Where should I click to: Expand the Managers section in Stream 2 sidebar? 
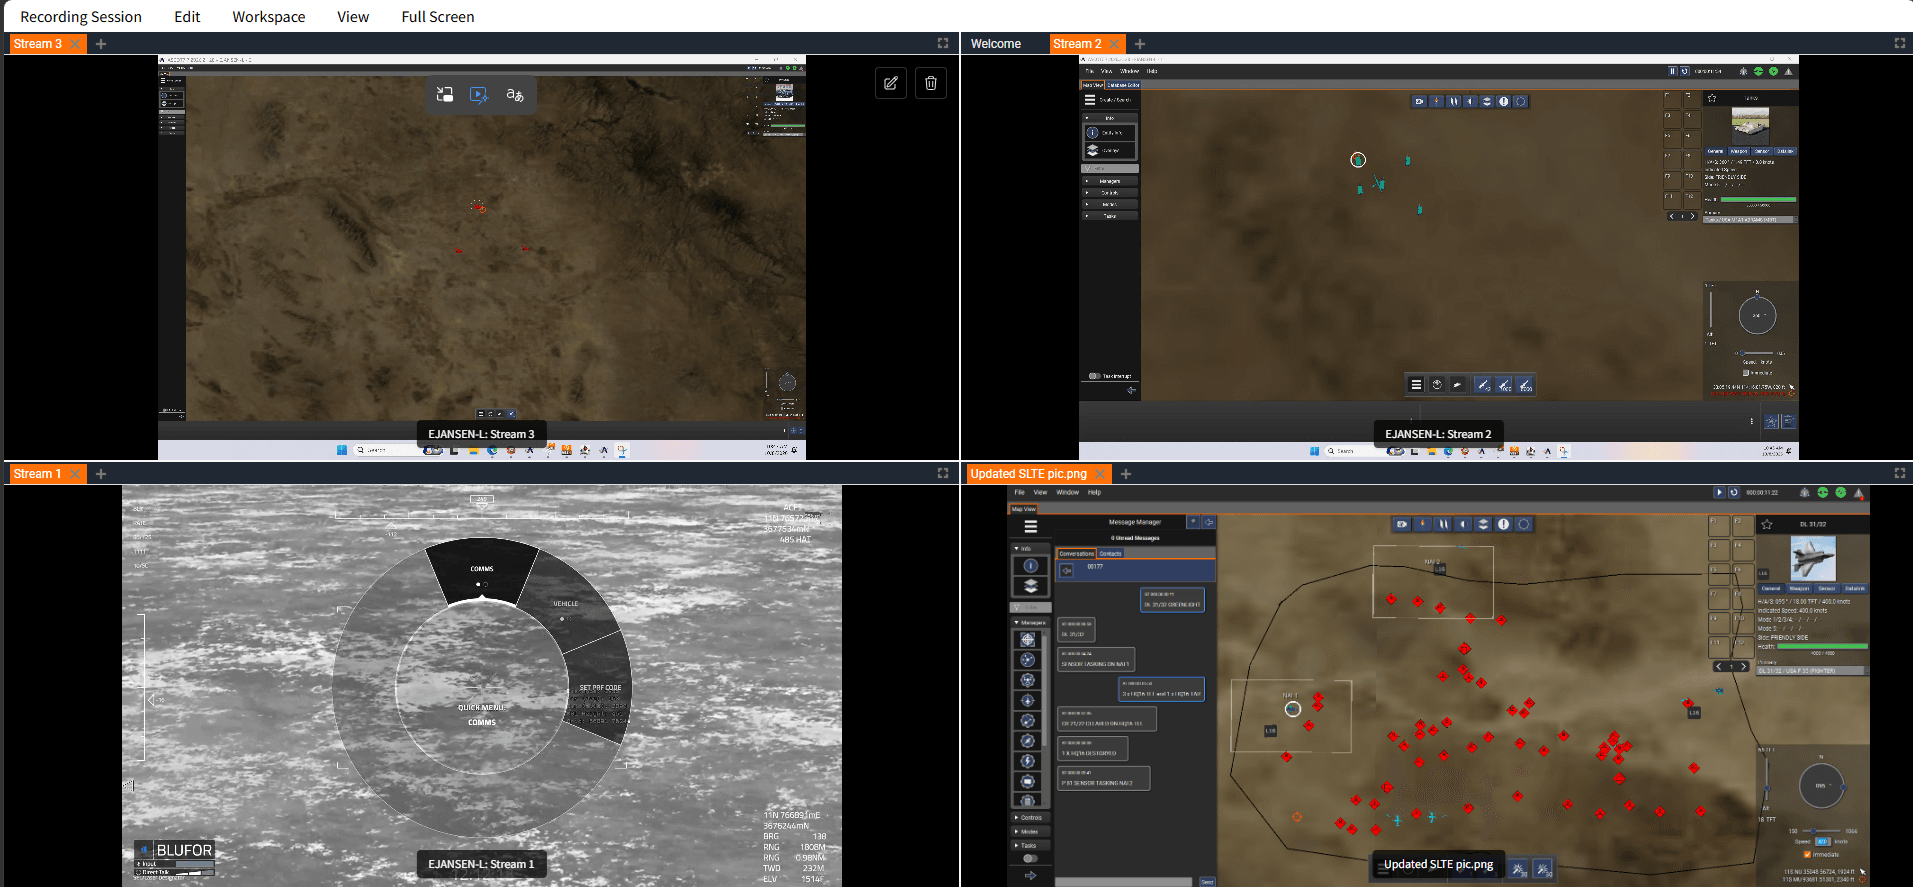click(1110, 181)
